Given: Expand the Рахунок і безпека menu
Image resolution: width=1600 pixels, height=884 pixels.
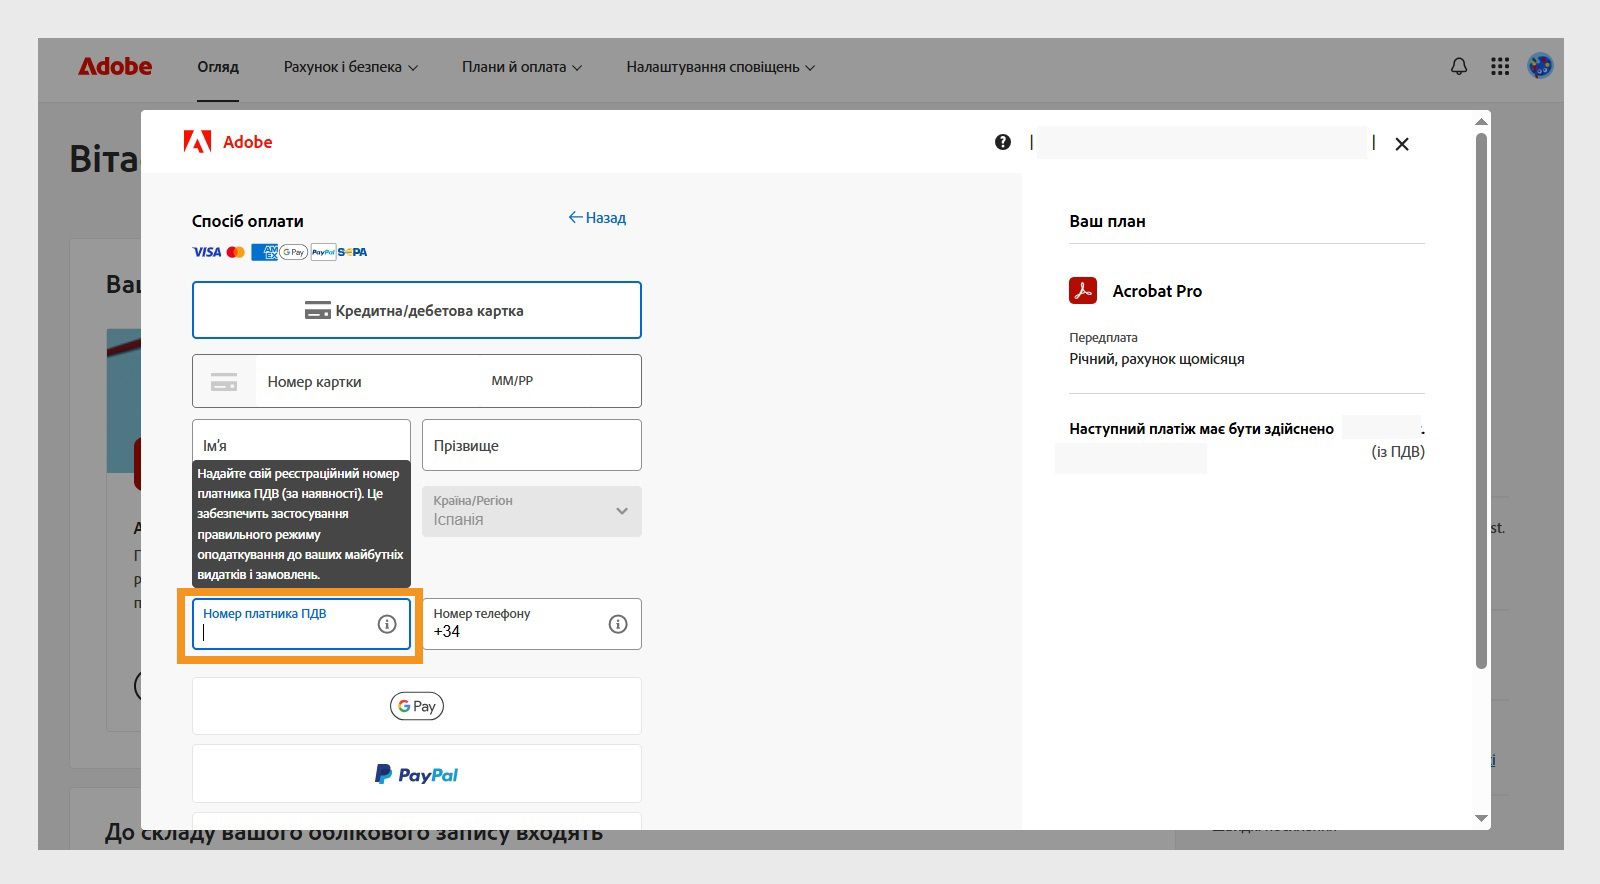Looking at the screenshot, I should tap(351, 67).
